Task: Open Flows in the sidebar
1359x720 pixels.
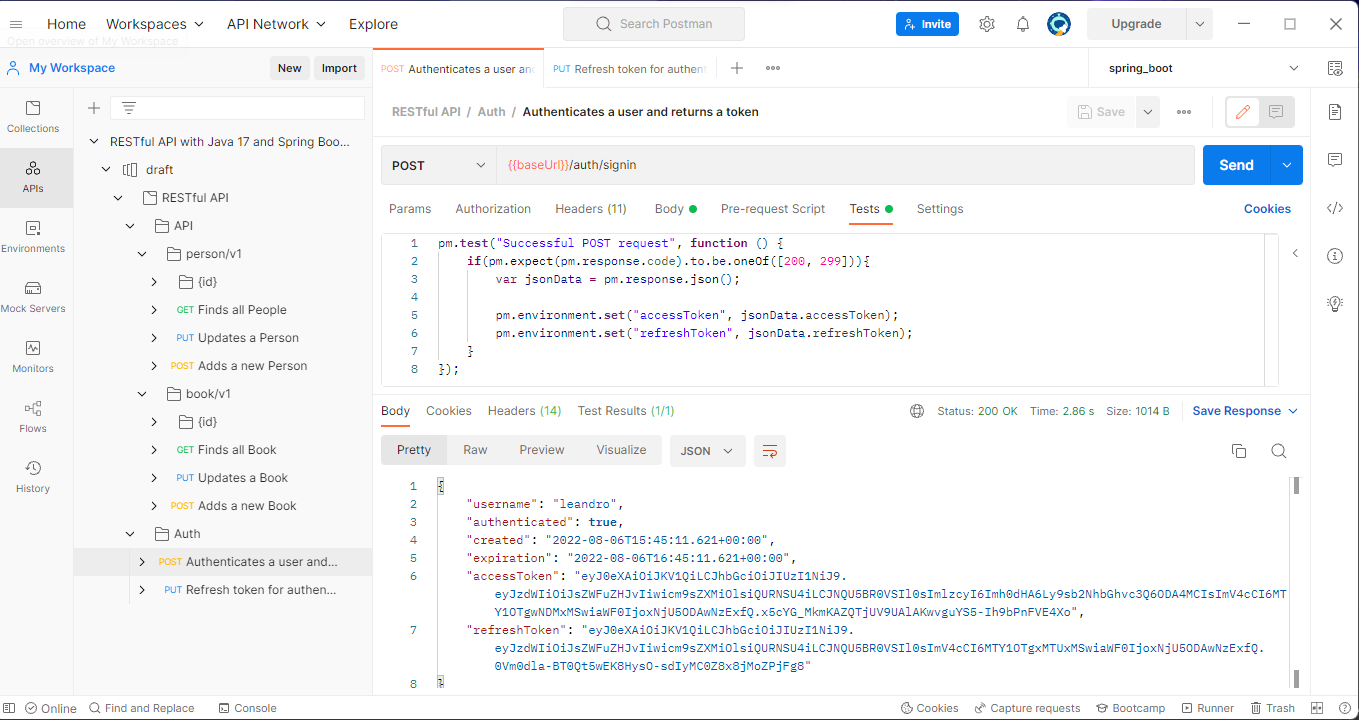Action: 33,417
